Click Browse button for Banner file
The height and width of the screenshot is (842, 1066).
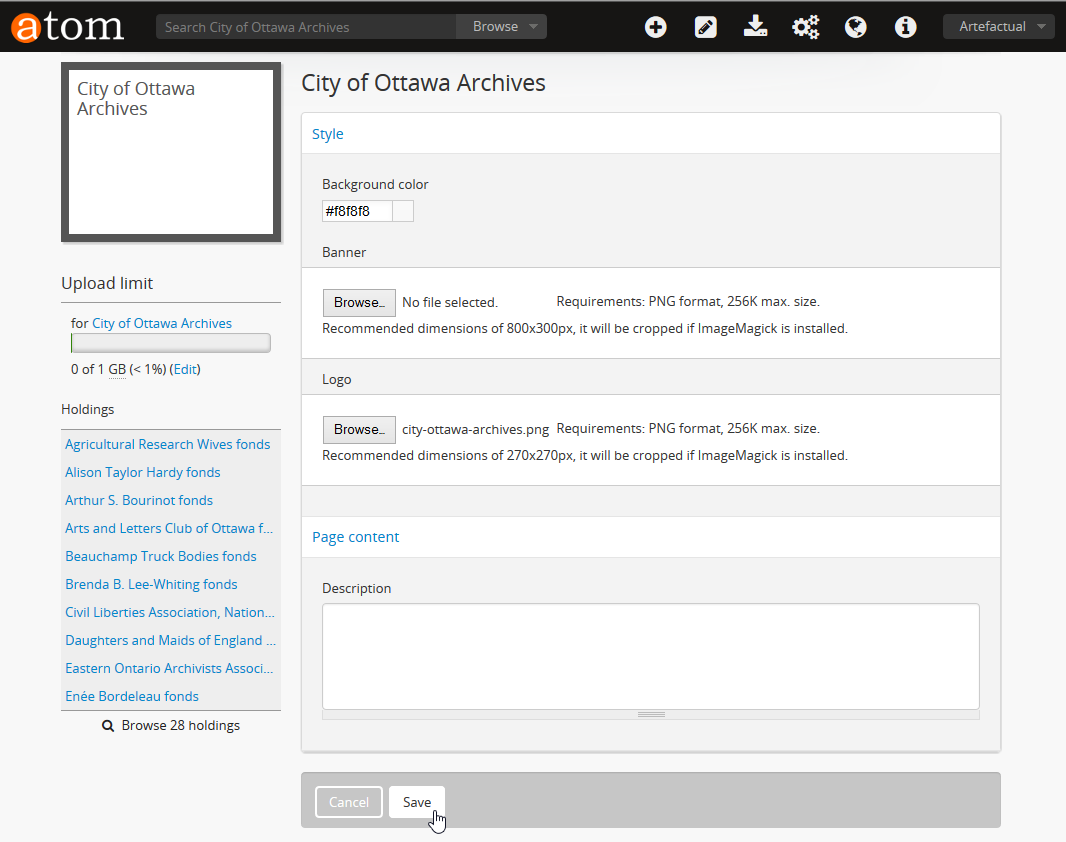click(x=359, y=303)
